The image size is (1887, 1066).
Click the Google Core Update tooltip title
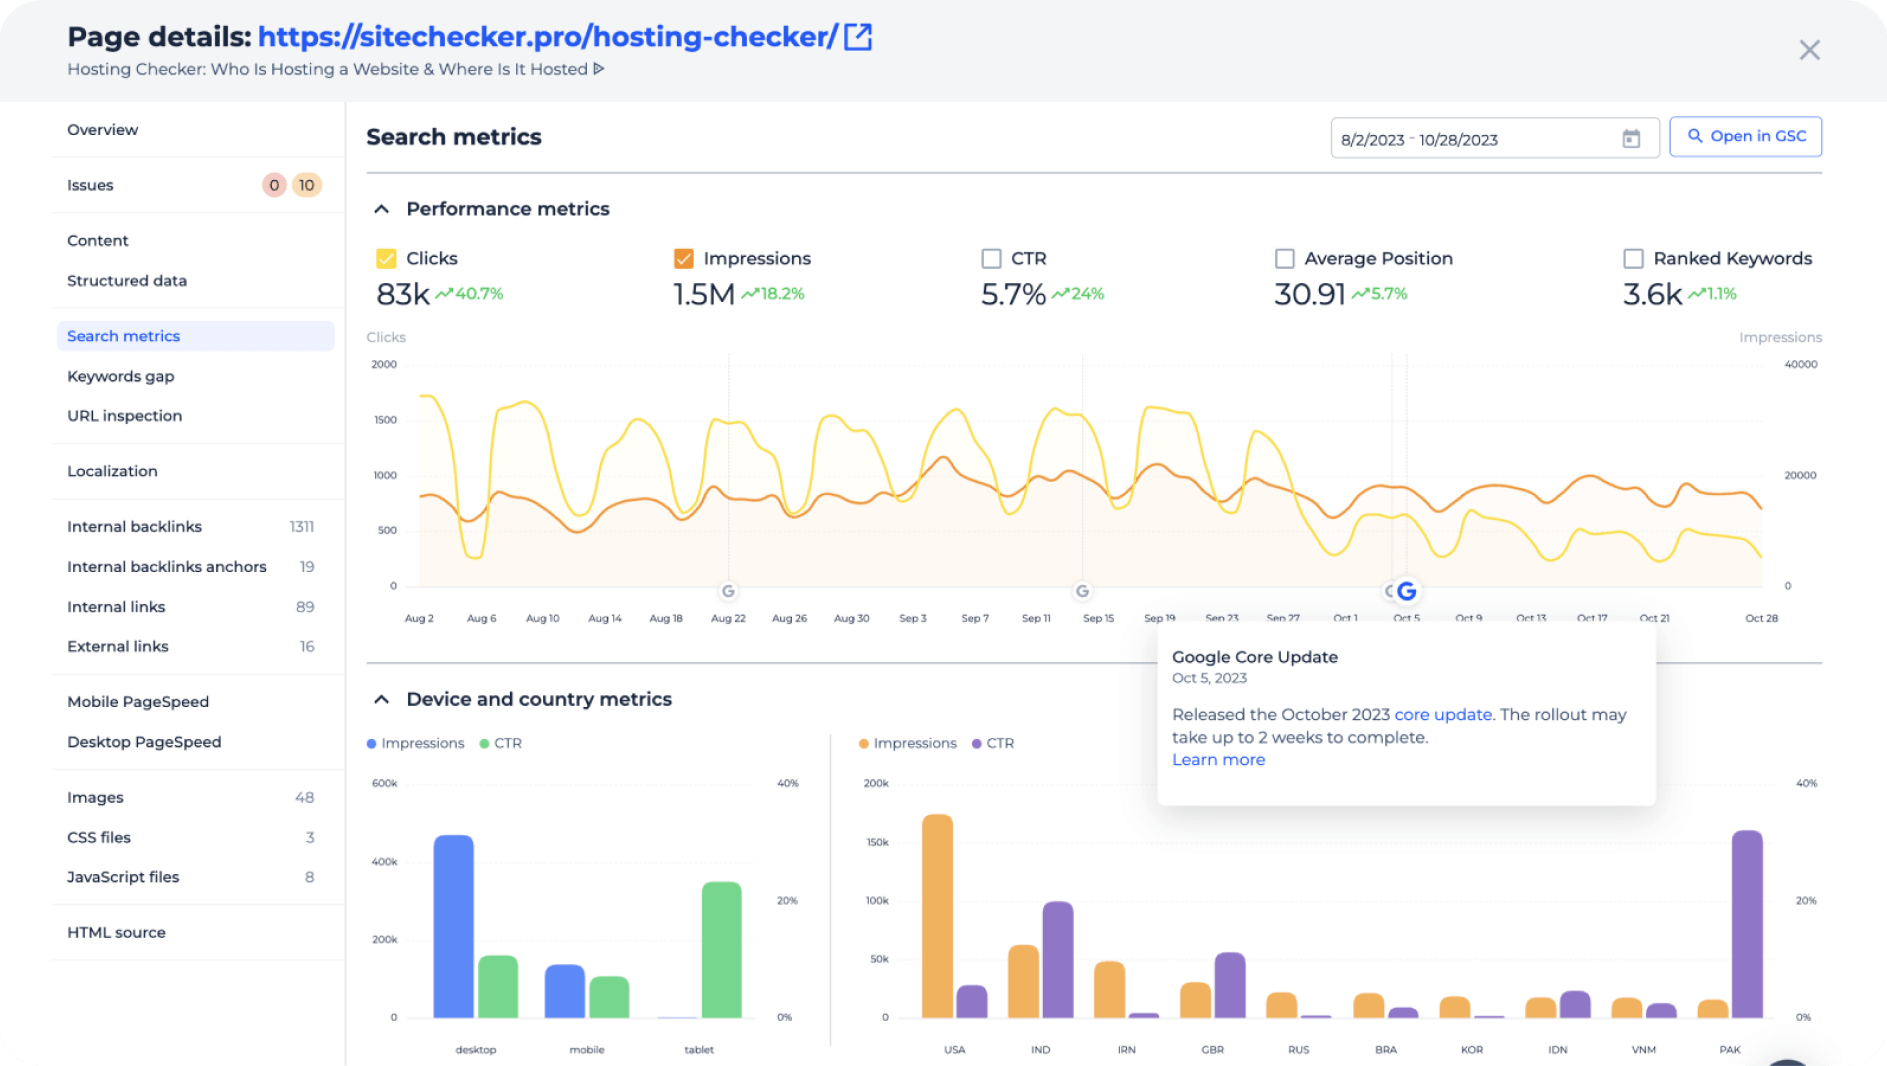(x=1255, y=657)
